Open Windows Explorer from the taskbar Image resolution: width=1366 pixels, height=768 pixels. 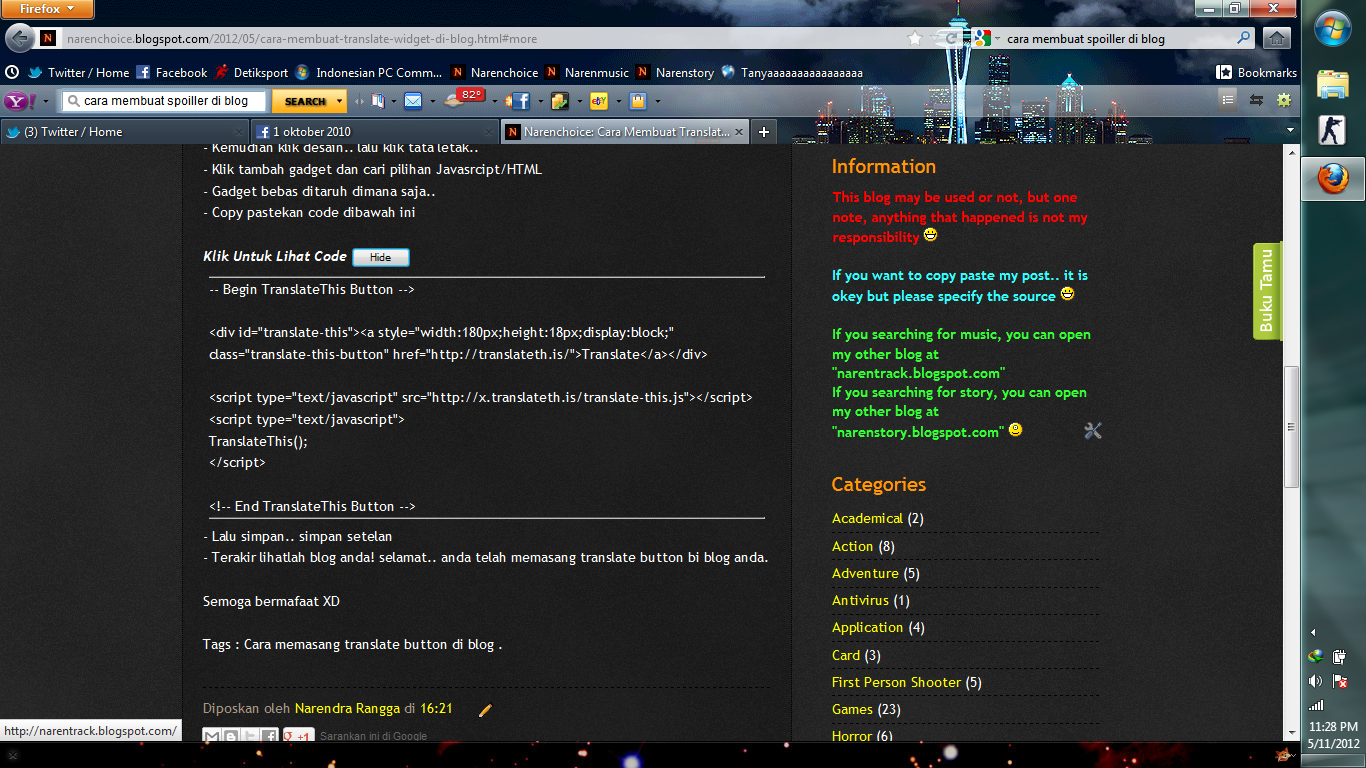[x=1333, y=84]
